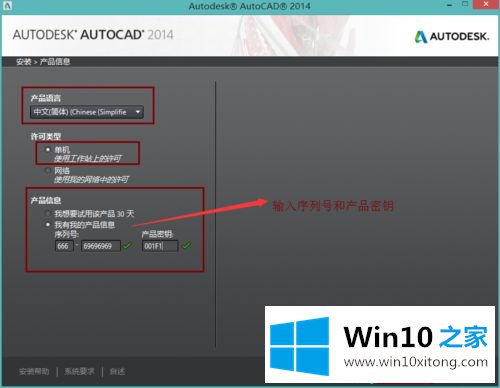This screenshot has height=388, width=500.
Task: Click the AutoCAD app icon in title bar
Action: (7, 5)
